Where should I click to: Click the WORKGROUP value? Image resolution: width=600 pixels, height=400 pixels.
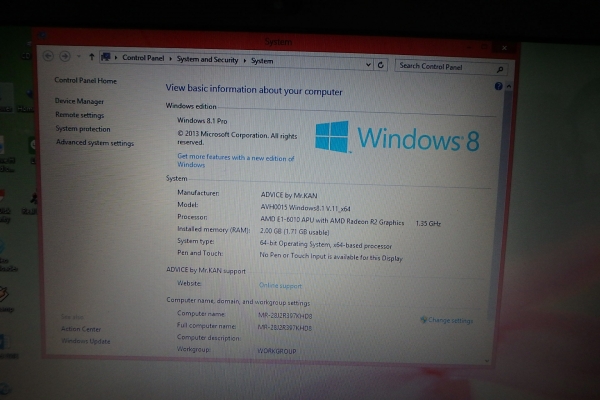tap(277, 351)
